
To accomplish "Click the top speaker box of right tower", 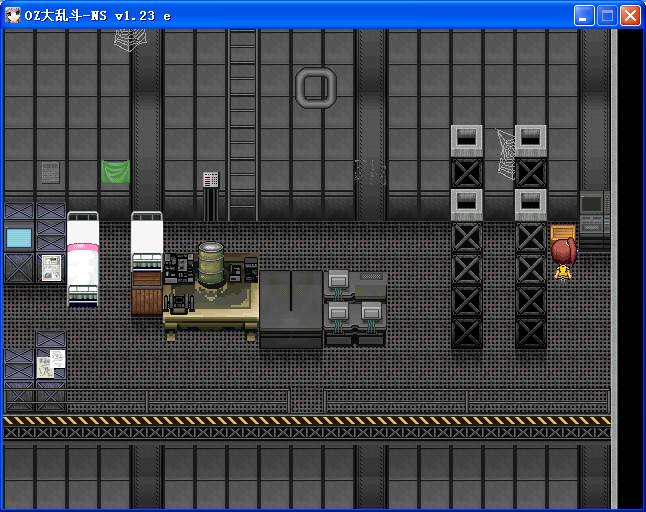I will point(531,140).
